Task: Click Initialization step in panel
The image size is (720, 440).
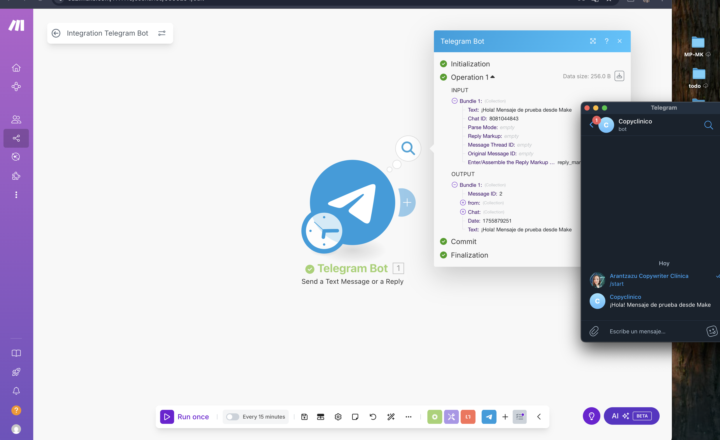Action: (470, 64)
